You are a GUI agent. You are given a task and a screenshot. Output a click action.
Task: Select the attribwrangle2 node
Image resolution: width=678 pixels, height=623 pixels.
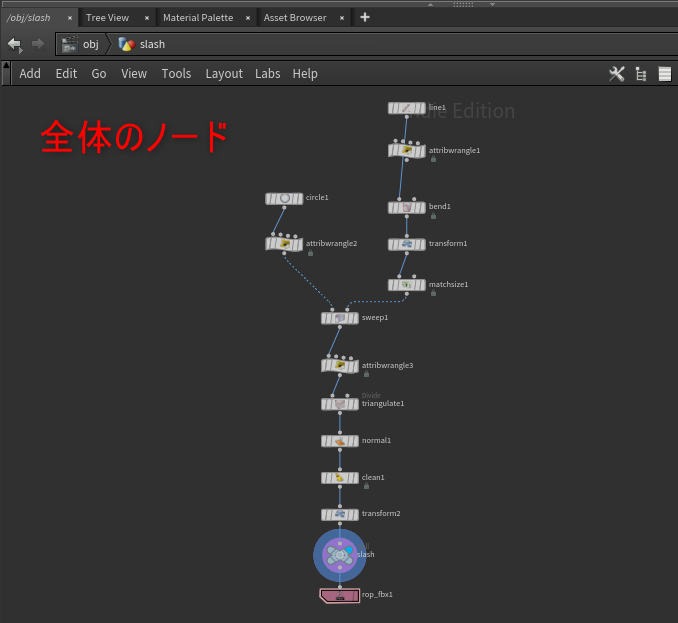coord(284,244)
